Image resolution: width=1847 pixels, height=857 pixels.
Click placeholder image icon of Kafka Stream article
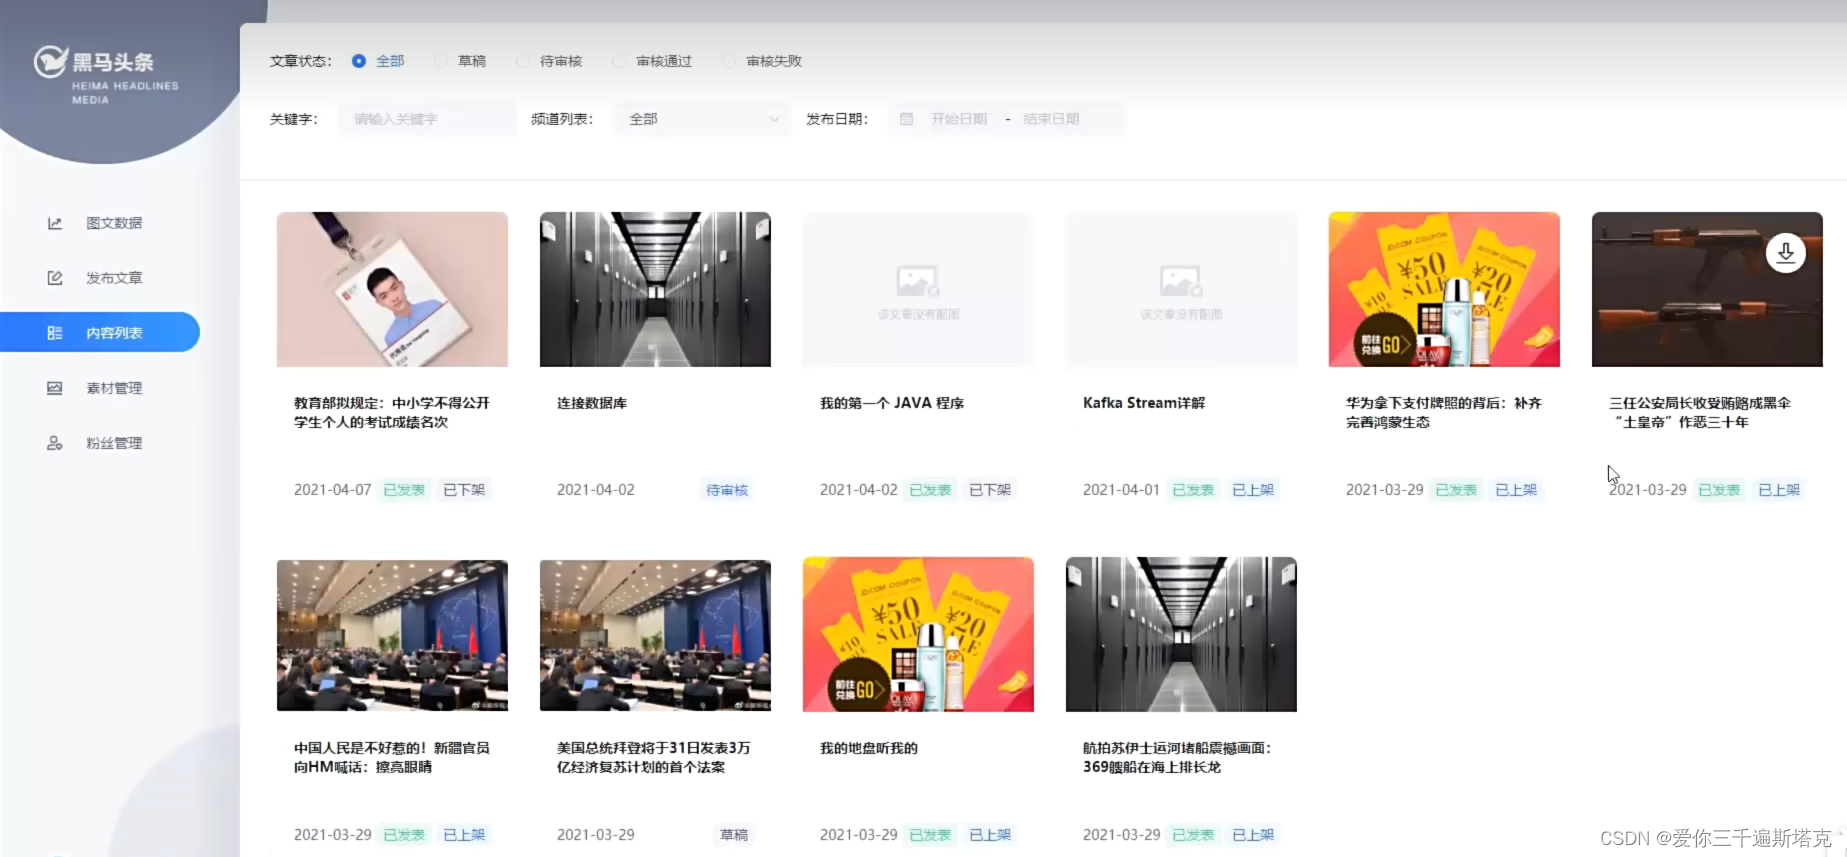click(1180, 281)
